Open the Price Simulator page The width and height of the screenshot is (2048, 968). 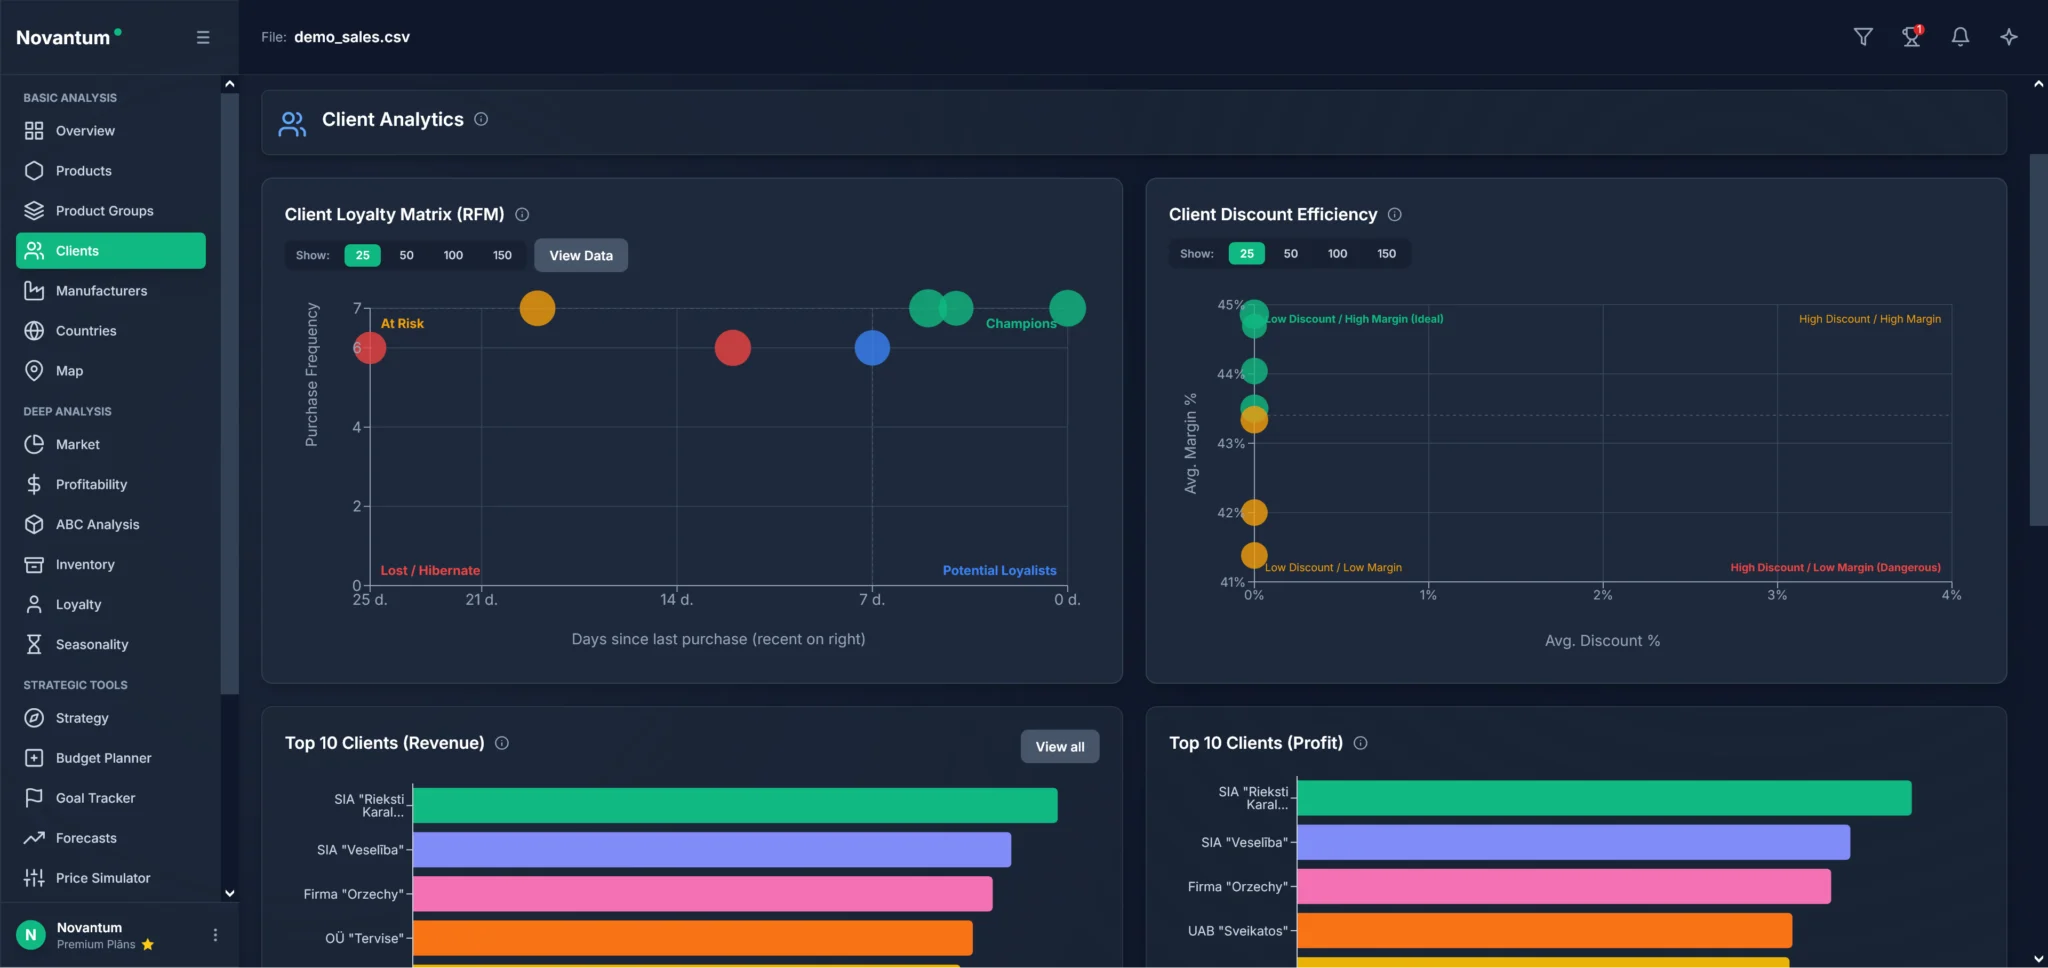click(x=102, y=878)
